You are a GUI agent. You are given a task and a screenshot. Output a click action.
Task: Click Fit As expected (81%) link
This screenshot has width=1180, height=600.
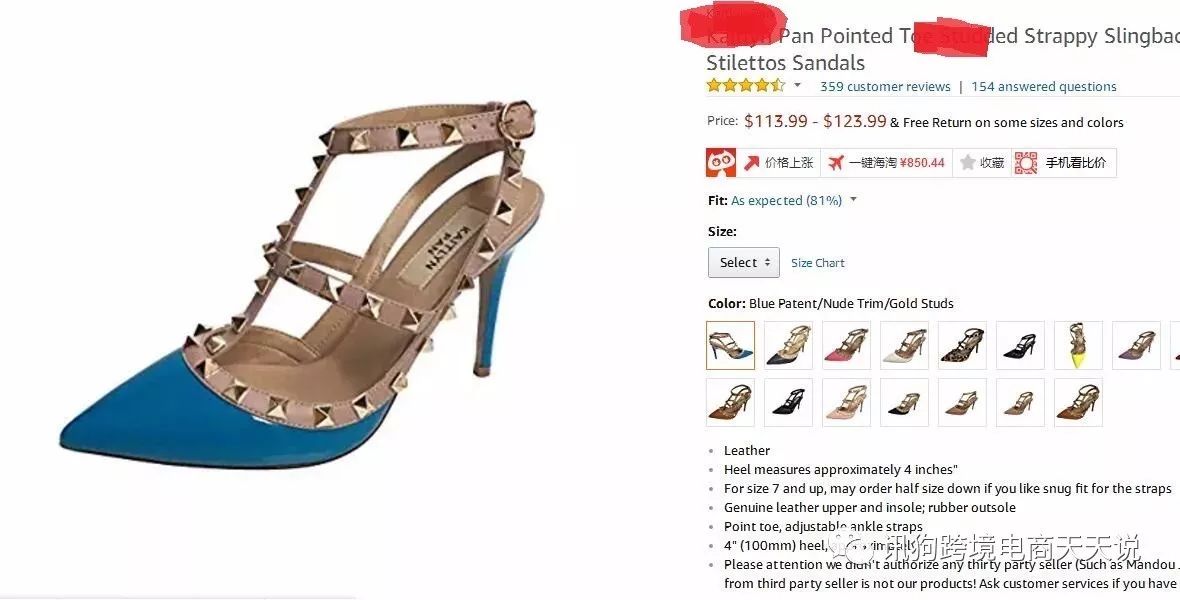coord(786,200)
